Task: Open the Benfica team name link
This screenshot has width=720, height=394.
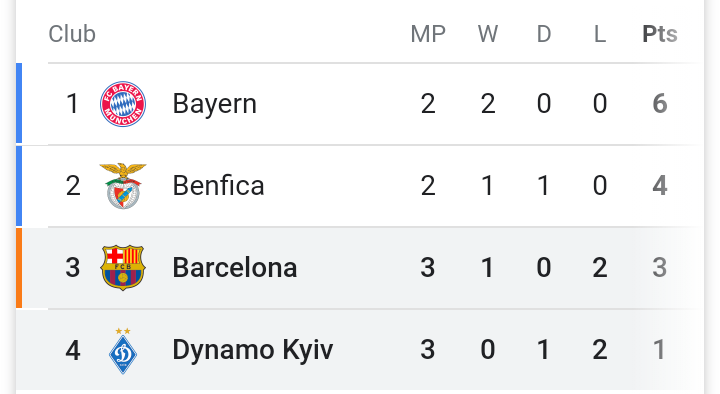Action: 218,186
